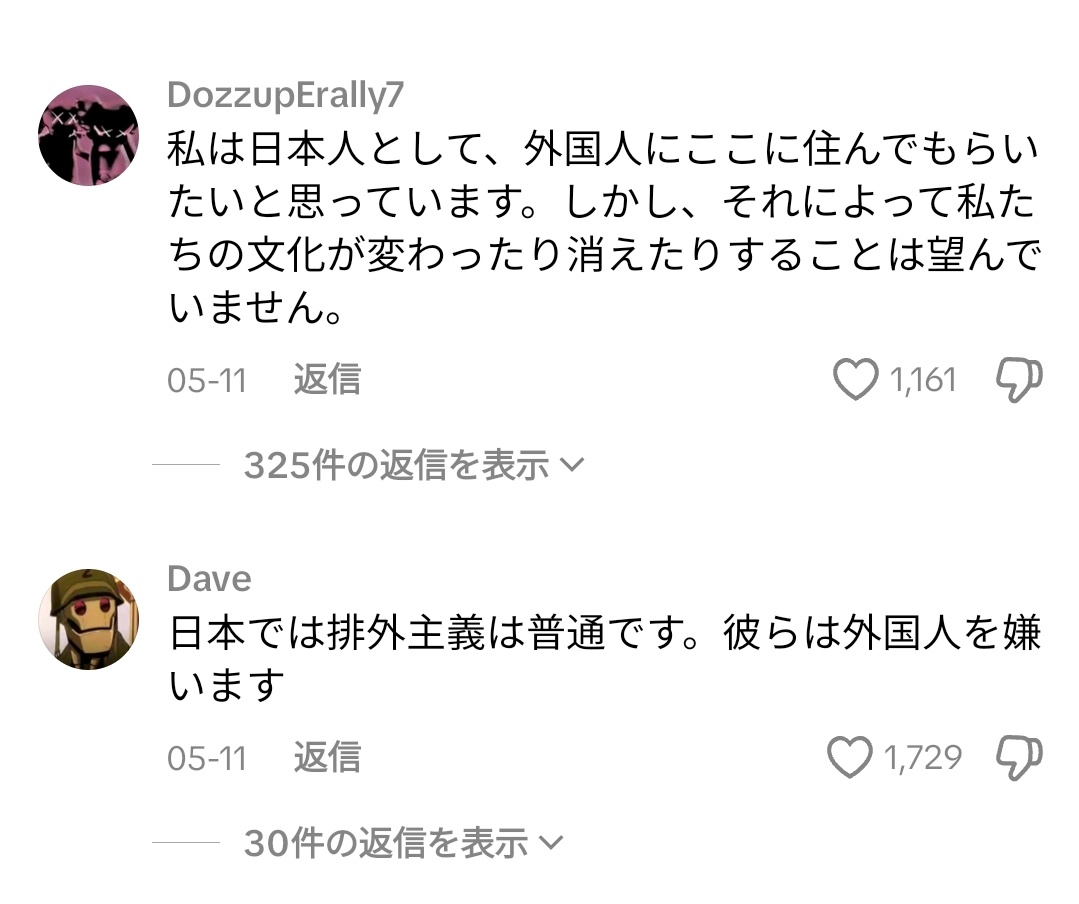Reply to Dave's comment using 返信

(x=326, y=757)
